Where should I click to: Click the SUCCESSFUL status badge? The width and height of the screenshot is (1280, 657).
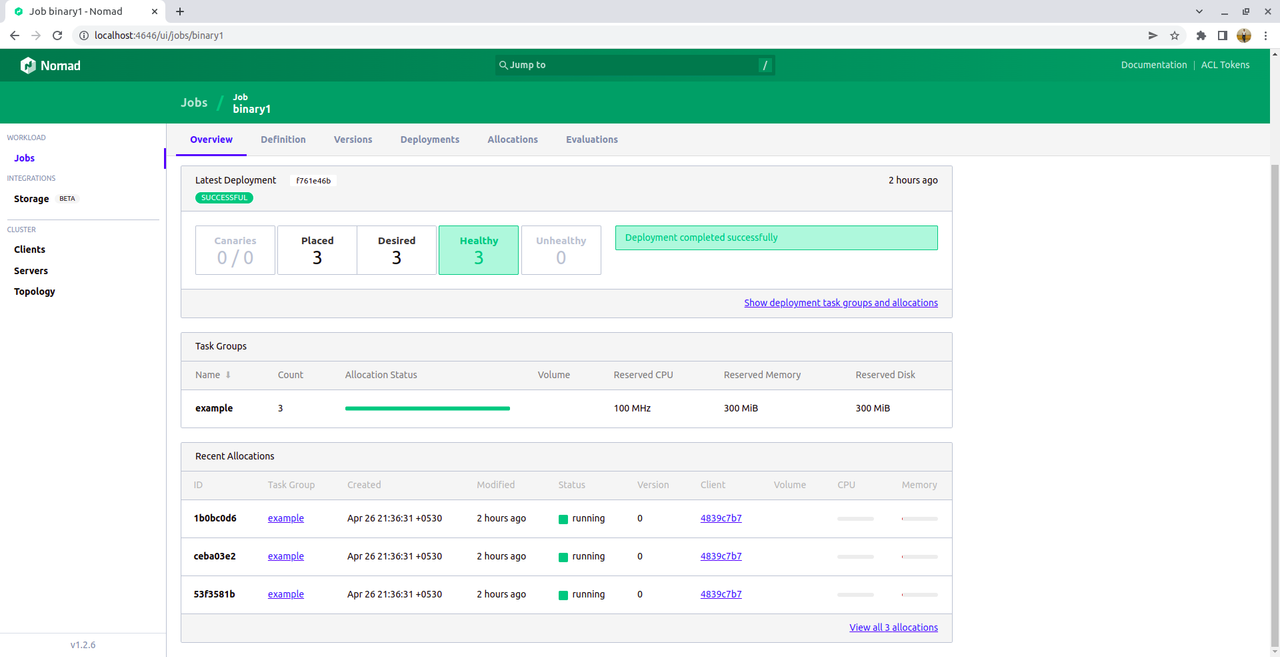tap(224, 198)
